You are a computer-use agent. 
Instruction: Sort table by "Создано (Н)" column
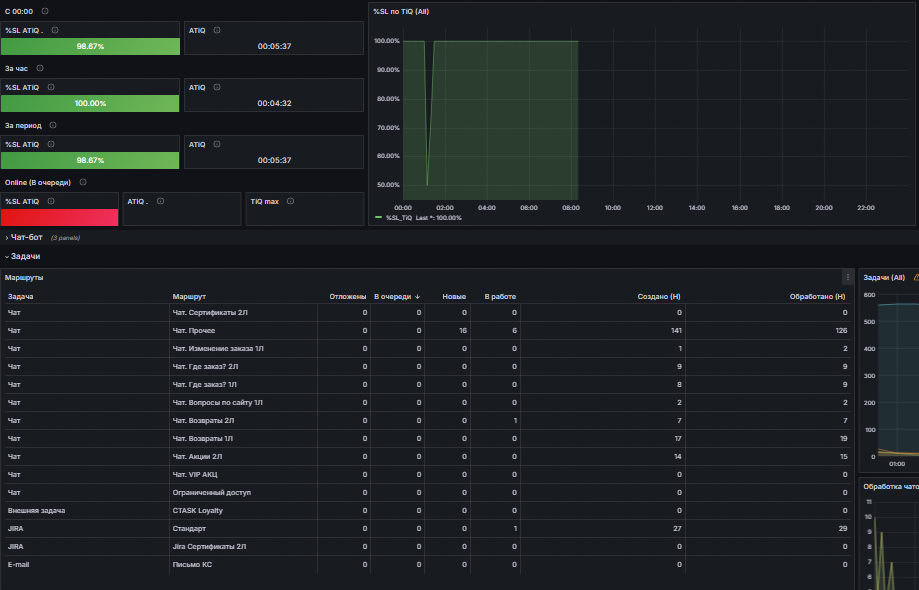(x=659, y=296)
